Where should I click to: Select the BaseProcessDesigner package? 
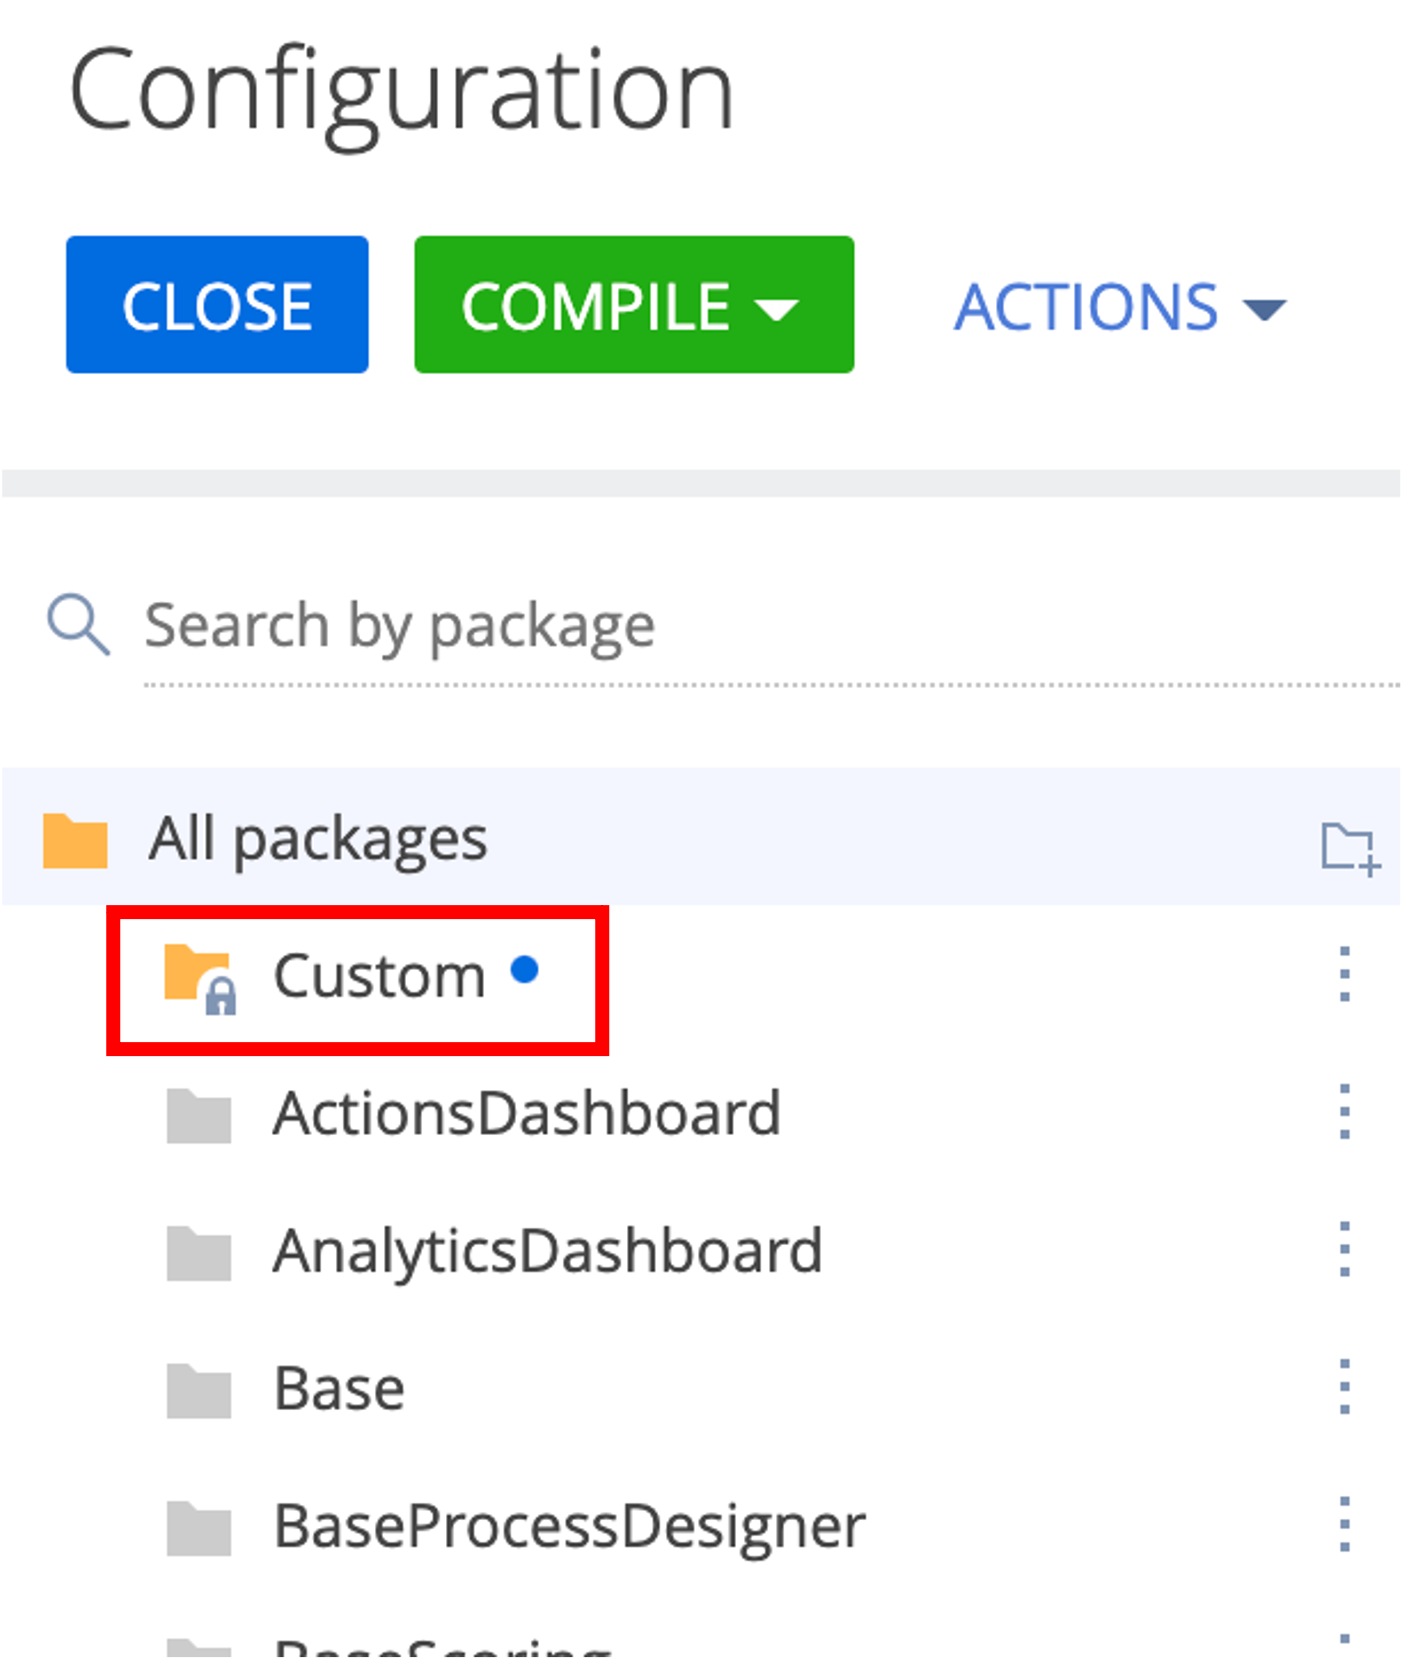pos(569,1527)
